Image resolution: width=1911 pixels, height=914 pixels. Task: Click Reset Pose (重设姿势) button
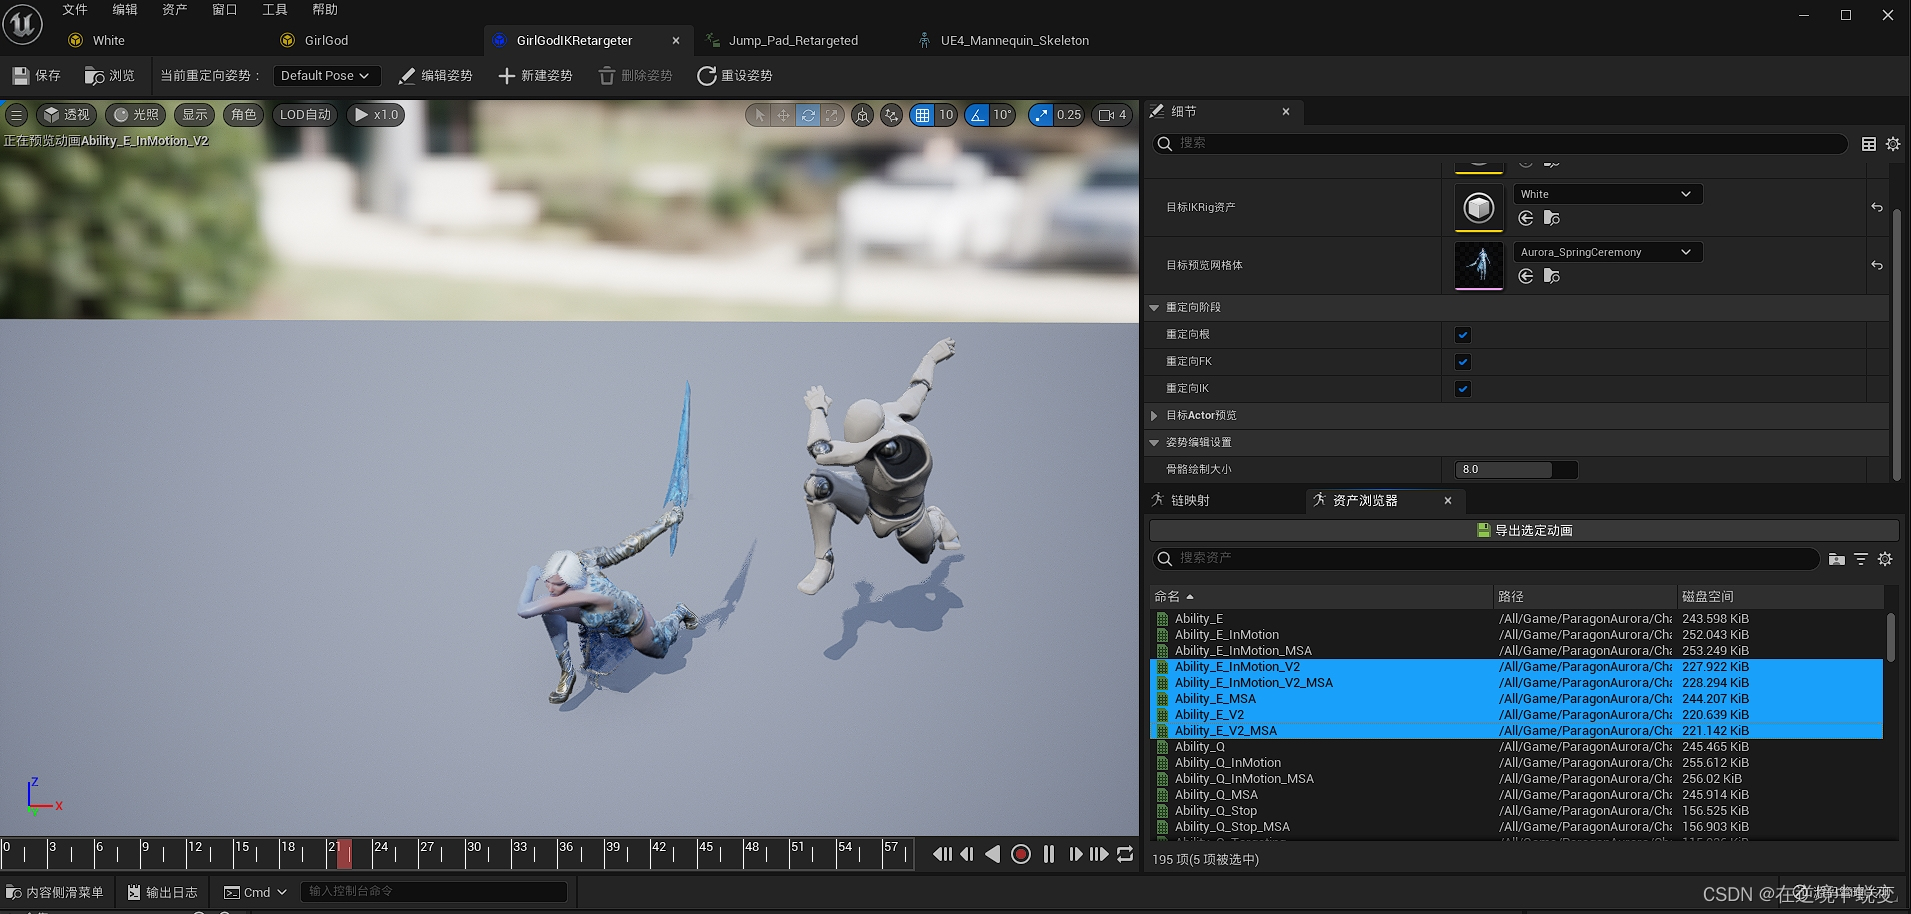click(x=735, y=76)
